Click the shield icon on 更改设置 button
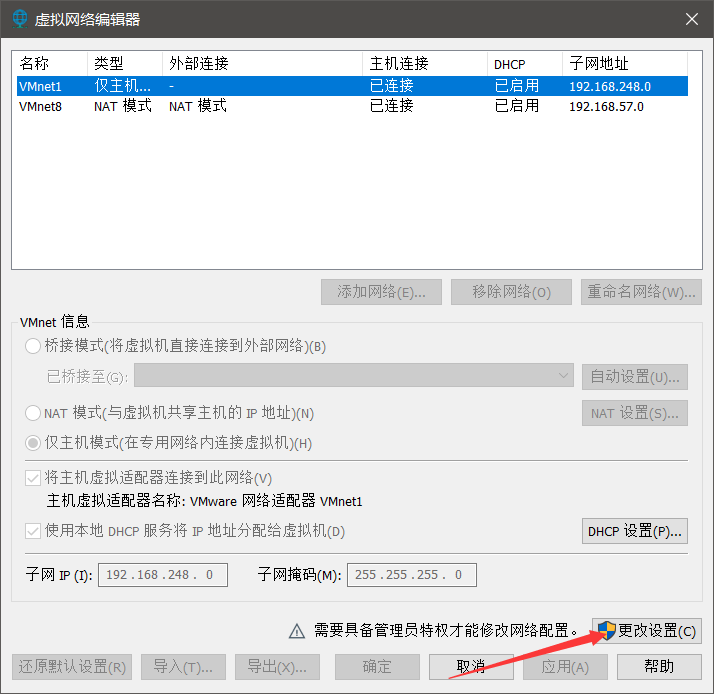714x694 pixels. coord(607,631)
